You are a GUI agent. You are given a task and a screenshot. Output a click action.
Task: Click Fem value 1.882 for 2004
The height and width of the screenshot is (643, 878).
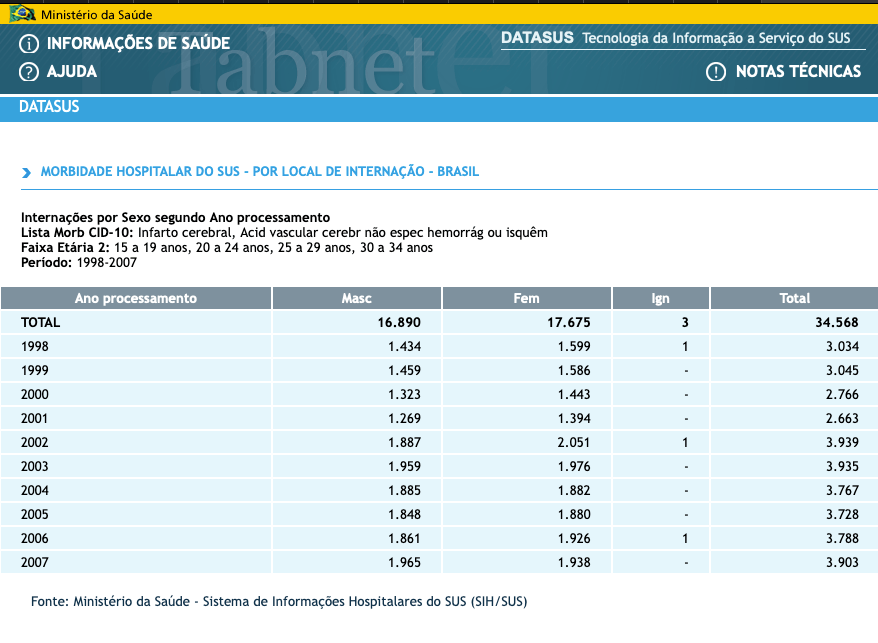(x=575, y=491)
